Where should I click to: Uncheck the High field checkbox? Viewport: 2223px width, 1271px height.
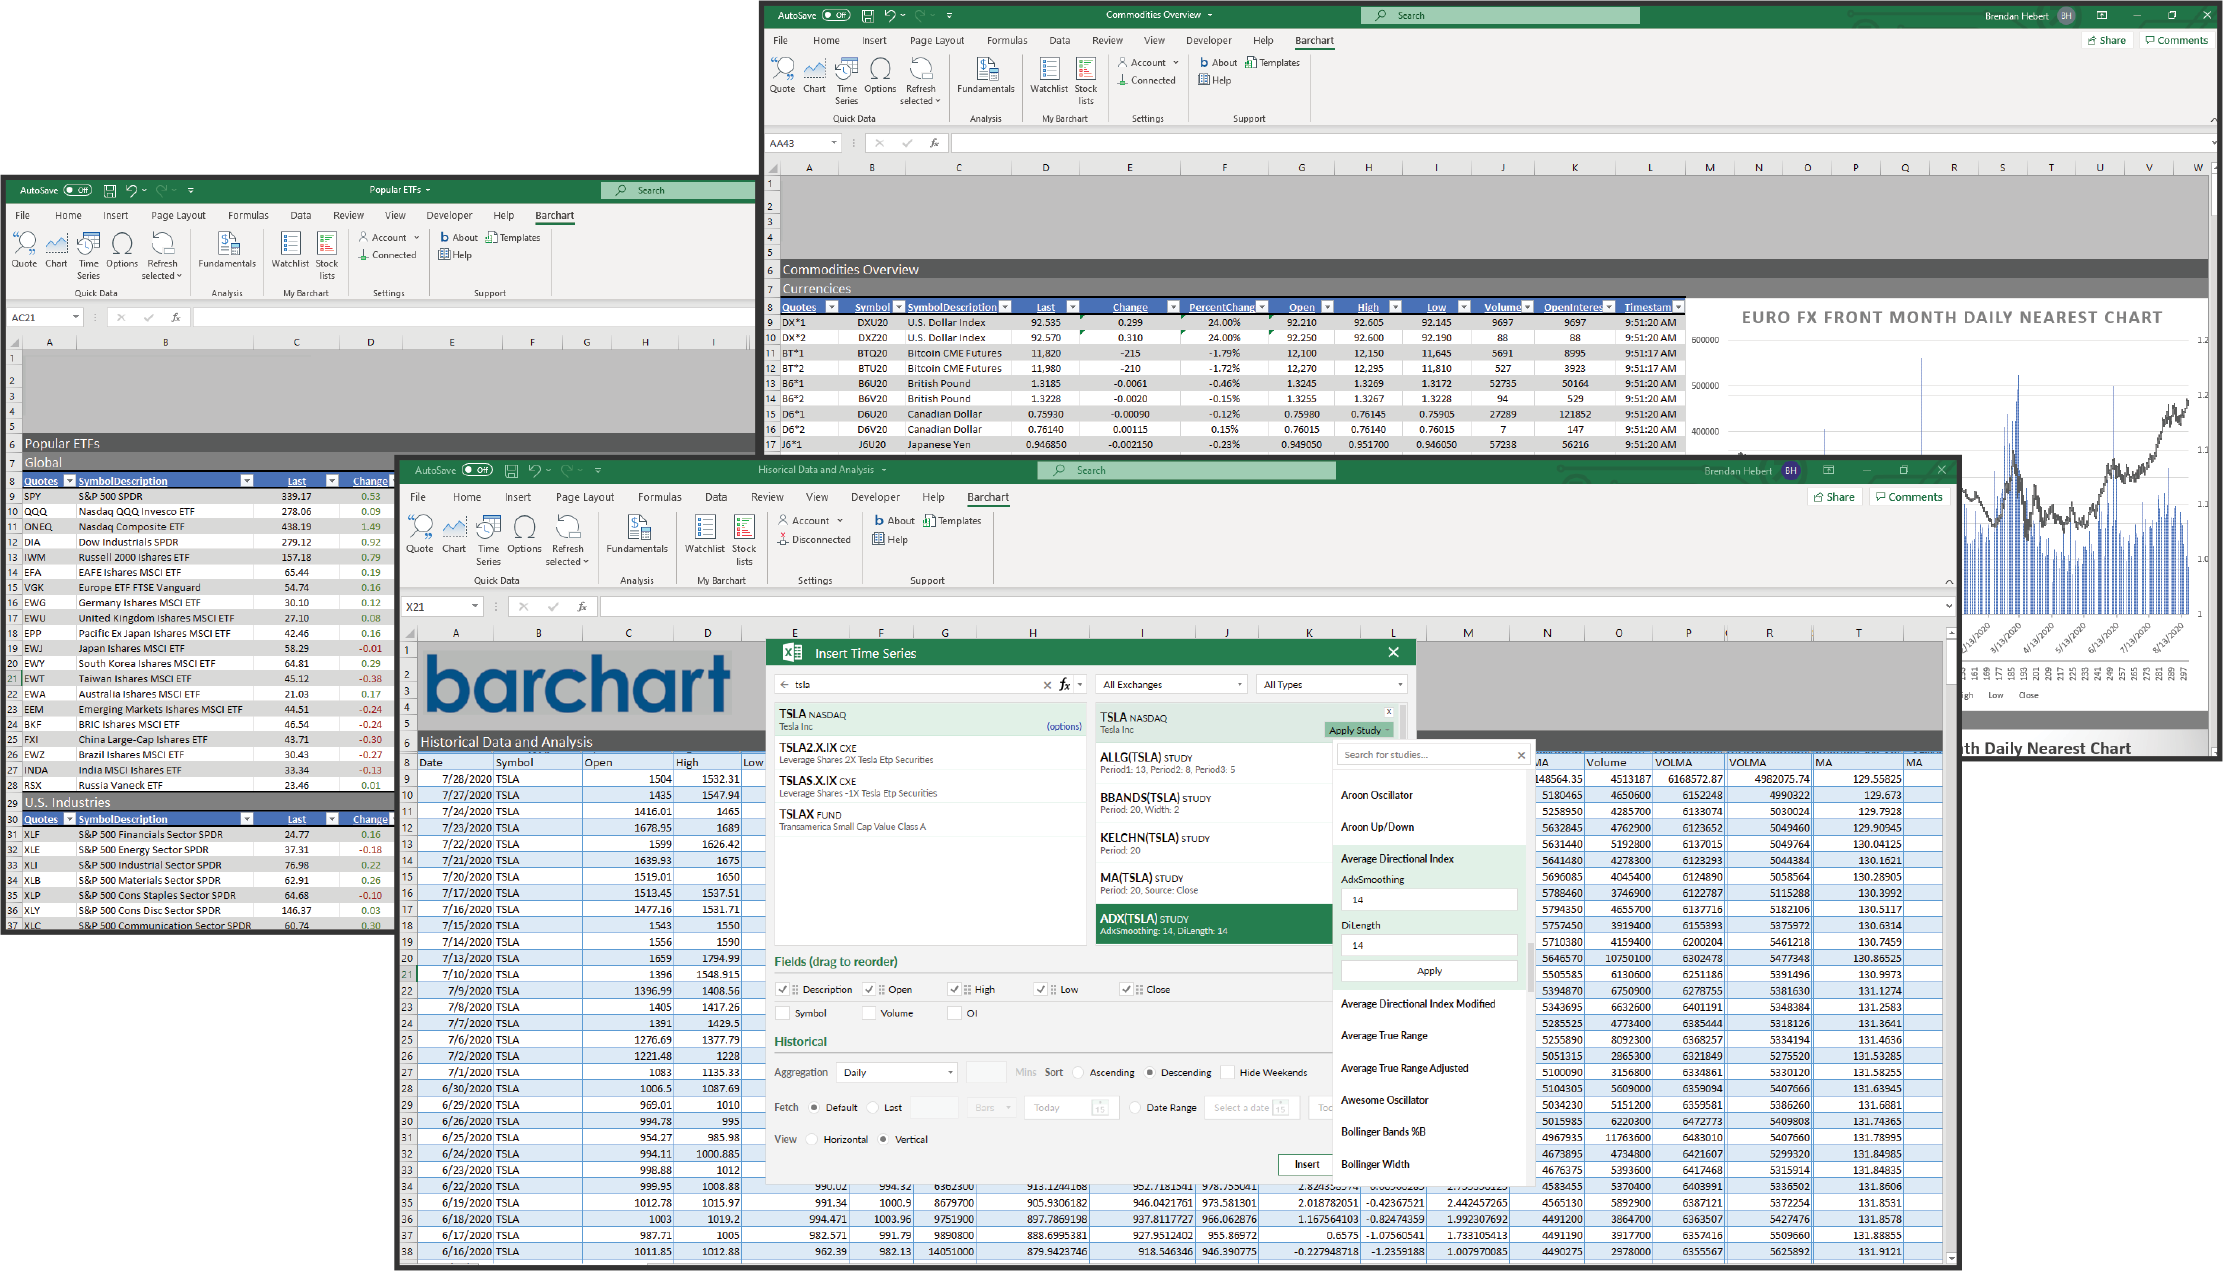tap(954, 989)
